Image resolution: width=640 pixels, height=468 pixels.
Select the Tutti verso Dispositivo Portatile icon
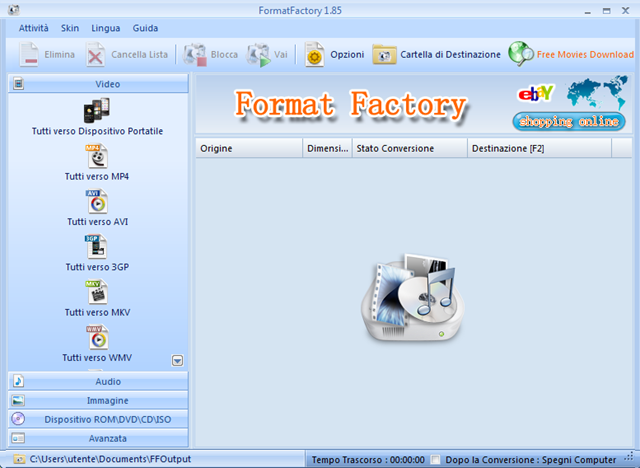(97, 110)
